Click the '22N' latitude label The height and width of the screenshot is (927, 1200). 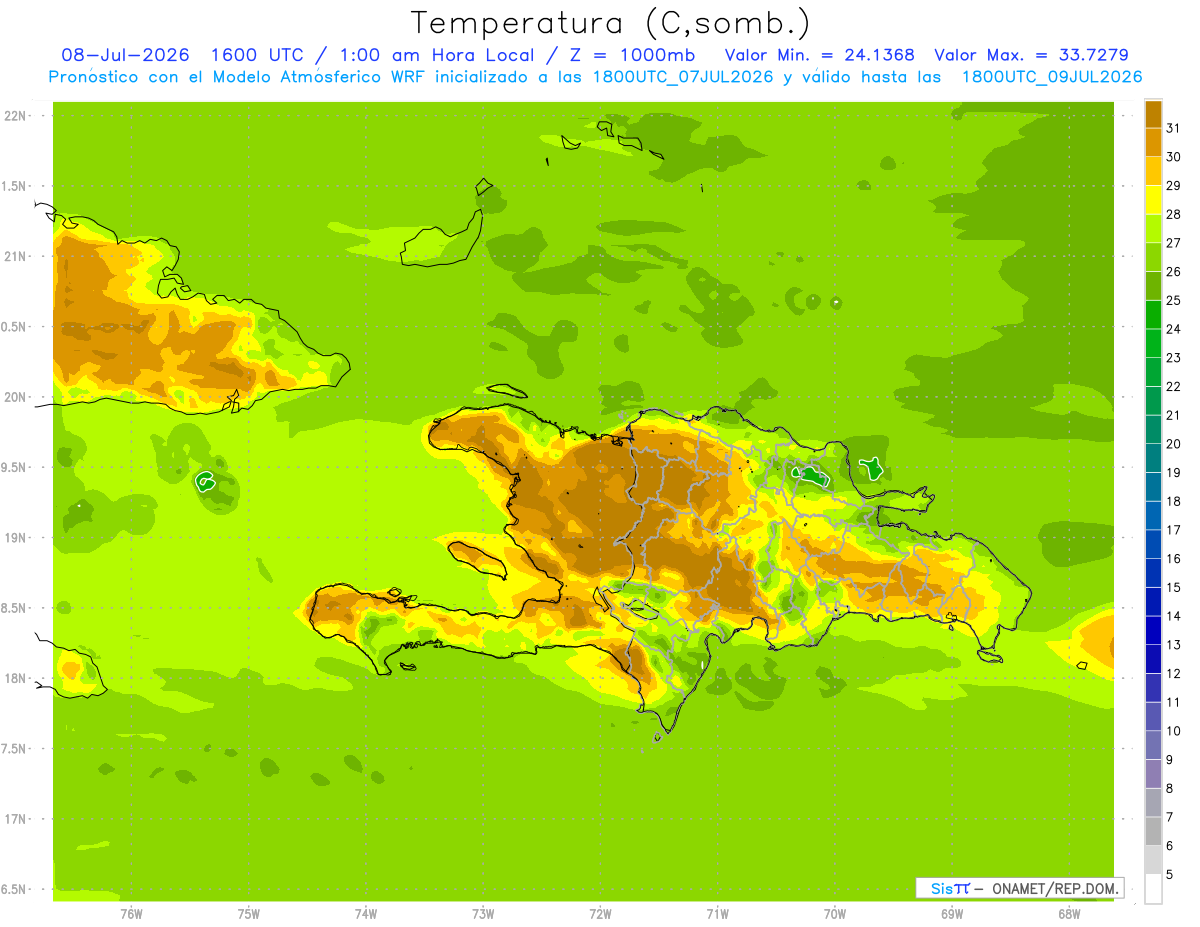click(14, 115)
